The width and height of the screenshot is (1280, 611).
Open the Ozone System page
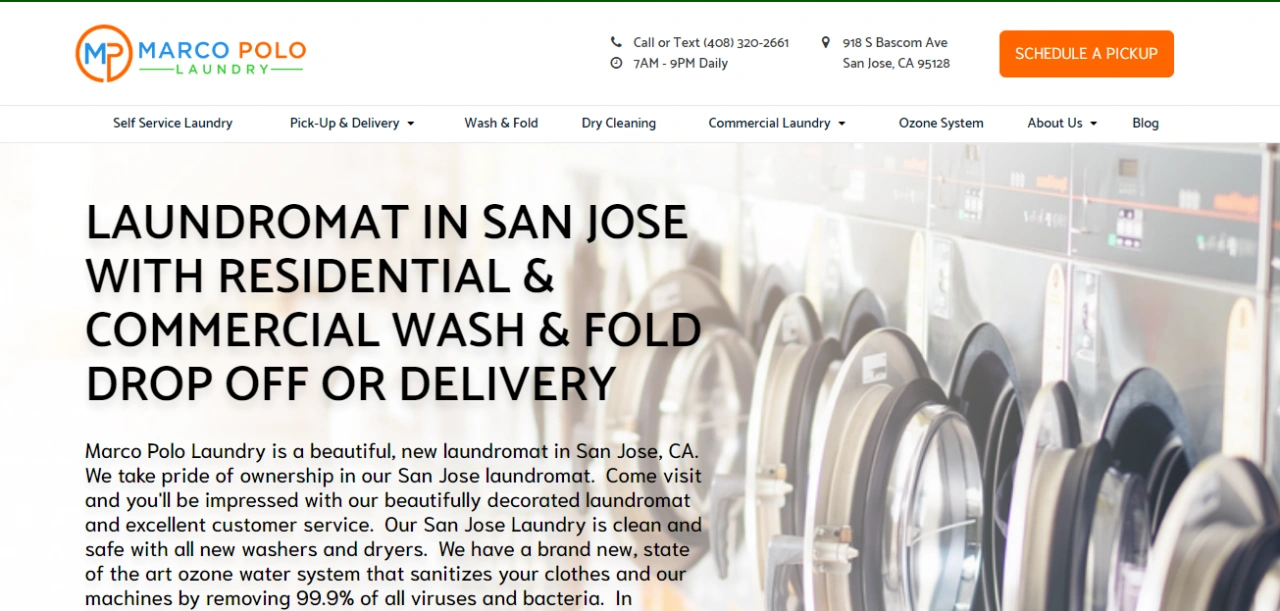click(x=941, y=123)
